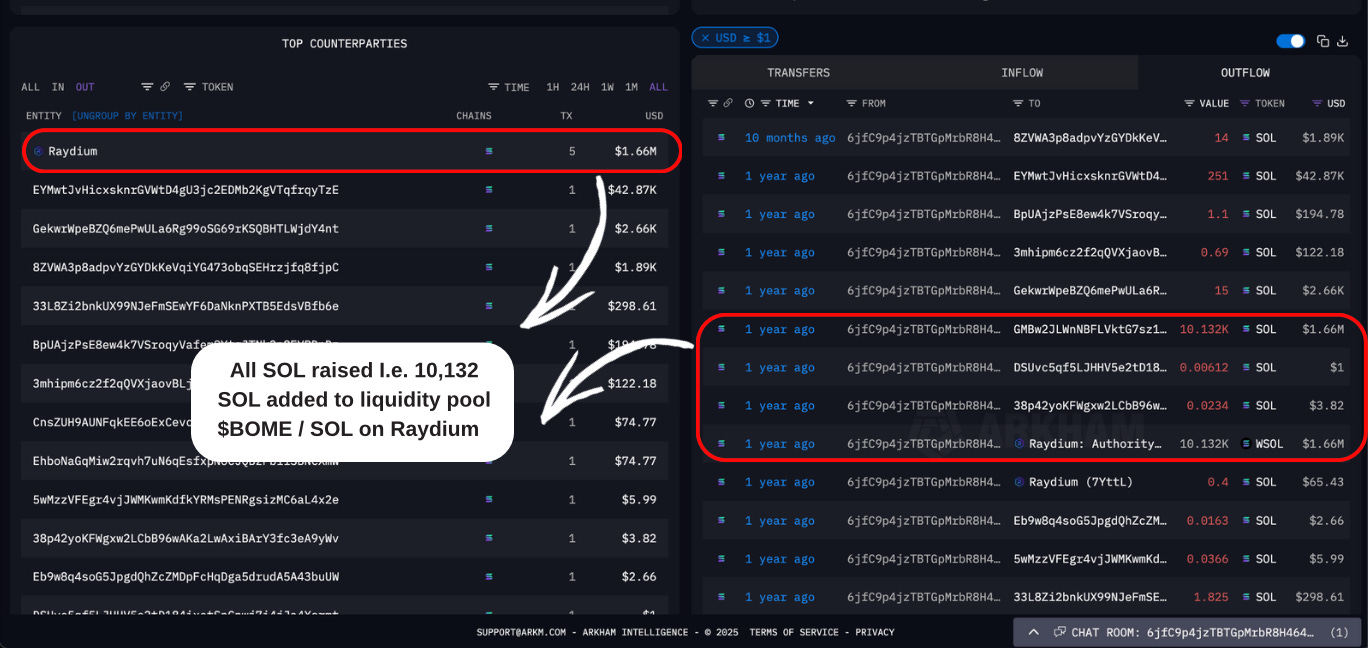The width and height of the screenshot is (1368, 648).
Task: Click recipient GMBw2JLWnNBFLVktG7sz1 in transfers
Action: pyautogui.click(x=1090, y=329)
